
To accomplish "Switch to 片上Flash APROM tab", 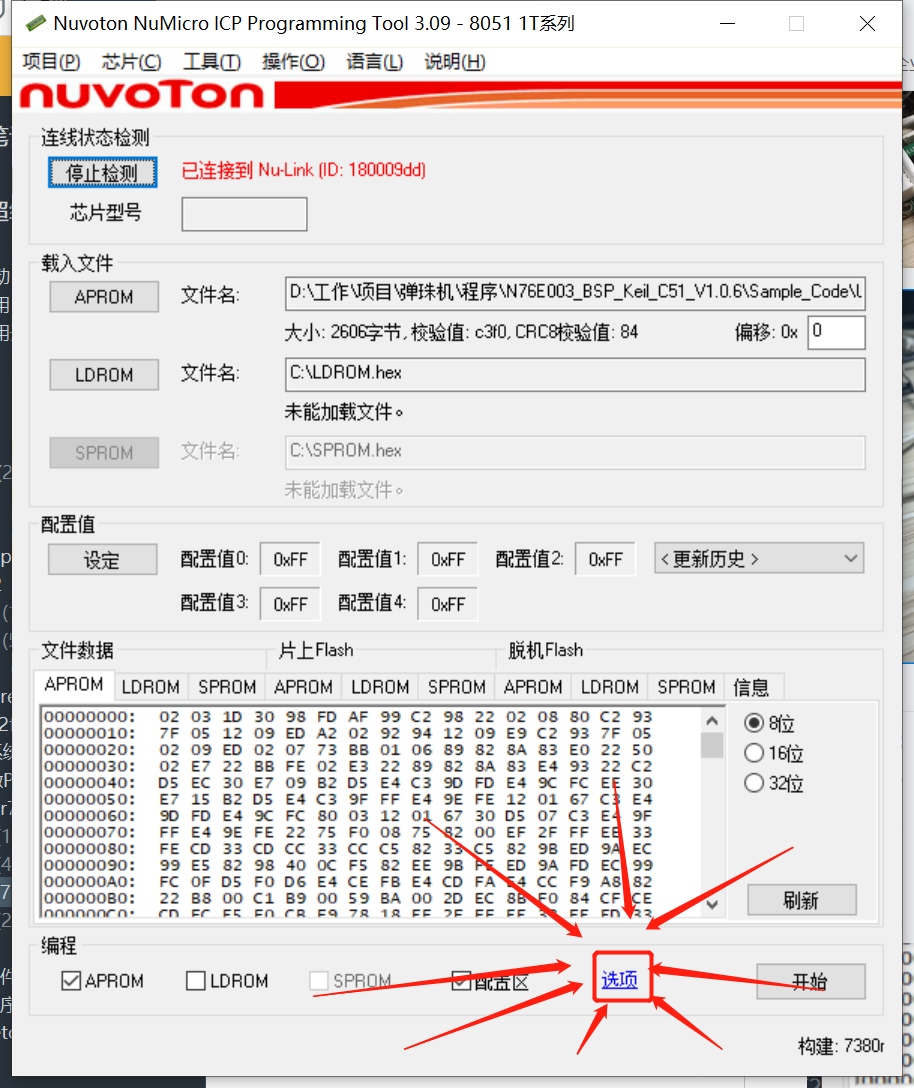I will (303, 687).
